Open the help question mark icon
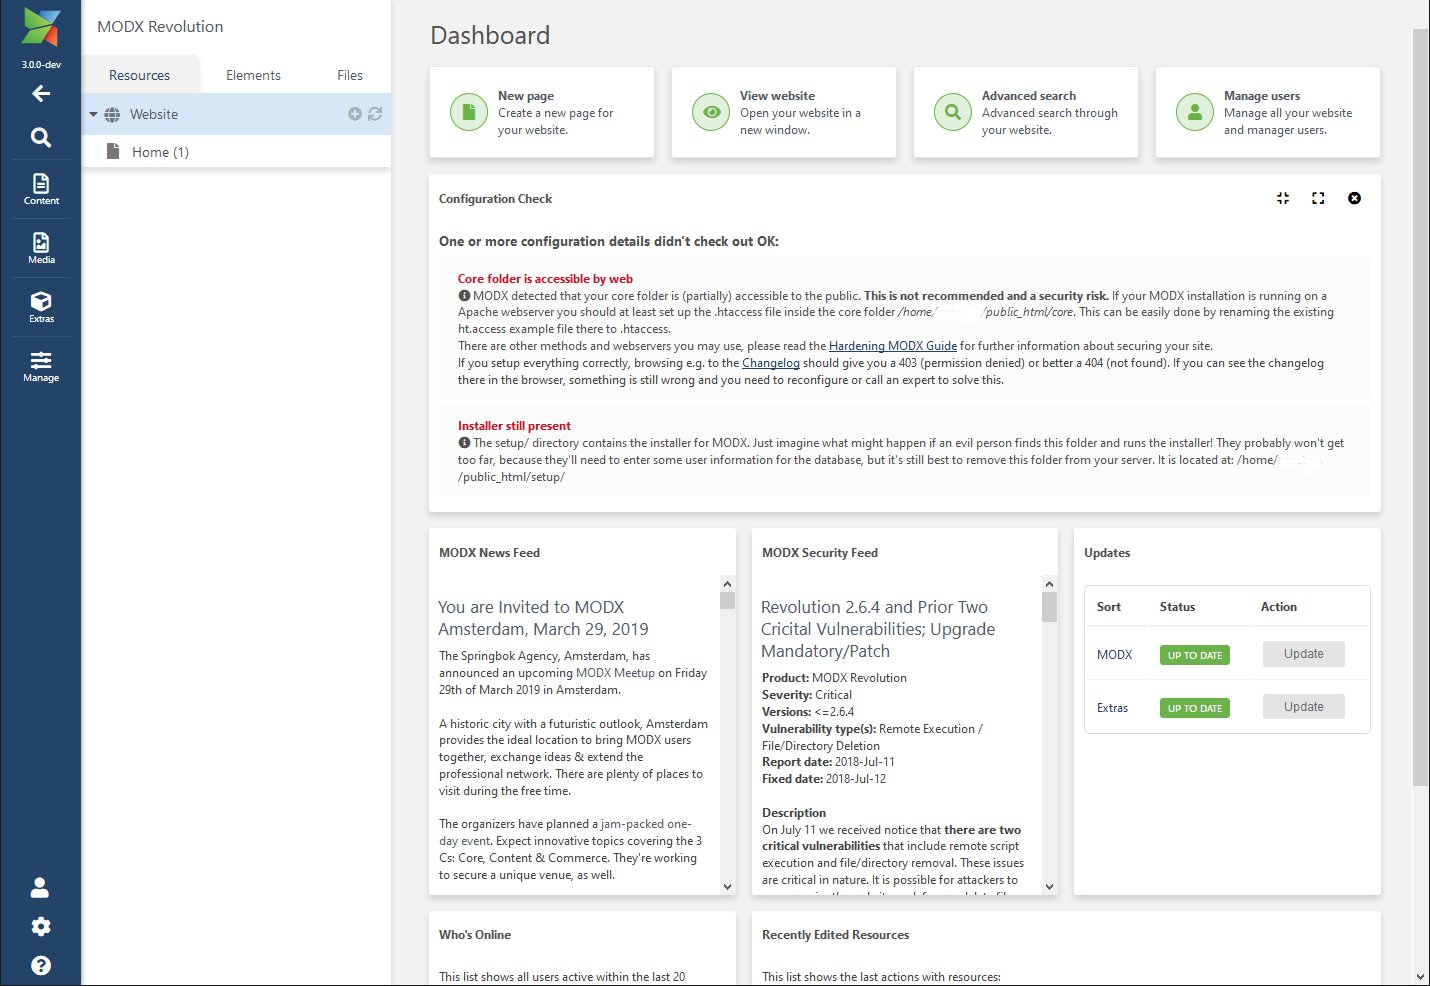Viewport: 1430px width, 986px height. 41,966
